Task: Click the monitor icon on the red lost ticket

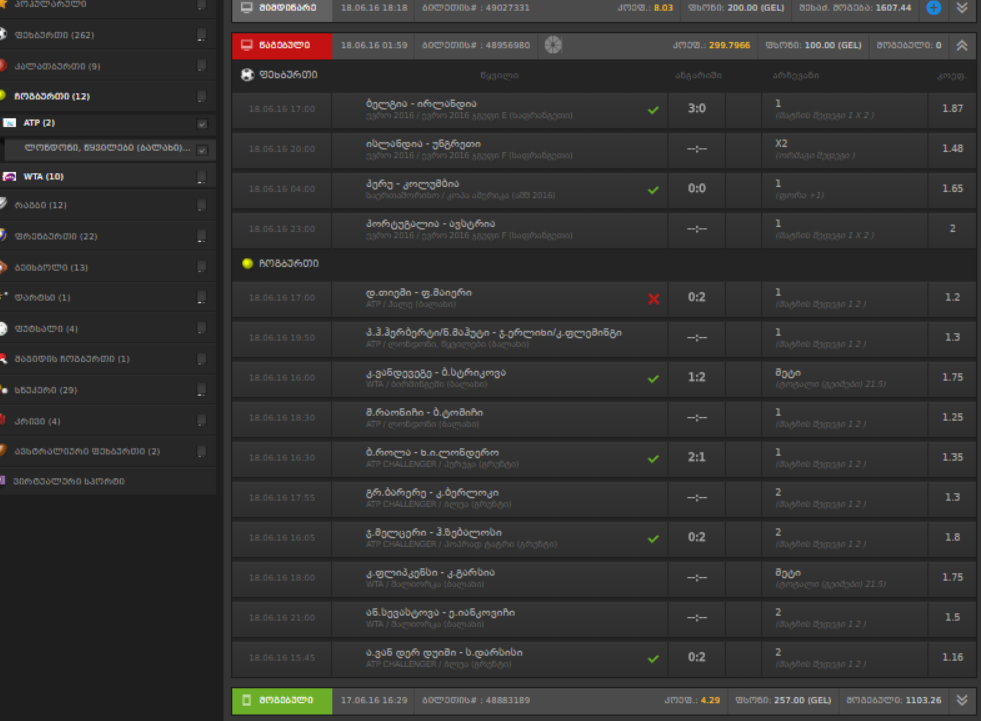Action: click(x=247, y=45)
